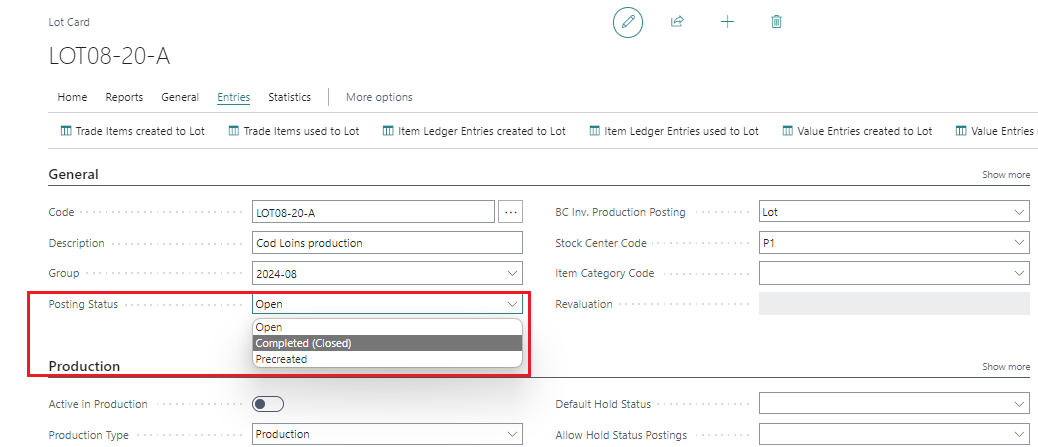The image size is (1038, 447).
Task: Click the Delete trash icon
Action: click(x=776, y=22)
